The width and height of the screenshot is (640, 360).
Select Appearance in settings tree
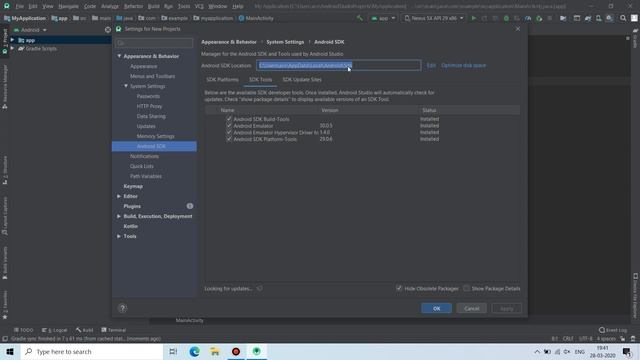[x=143, y=66]
